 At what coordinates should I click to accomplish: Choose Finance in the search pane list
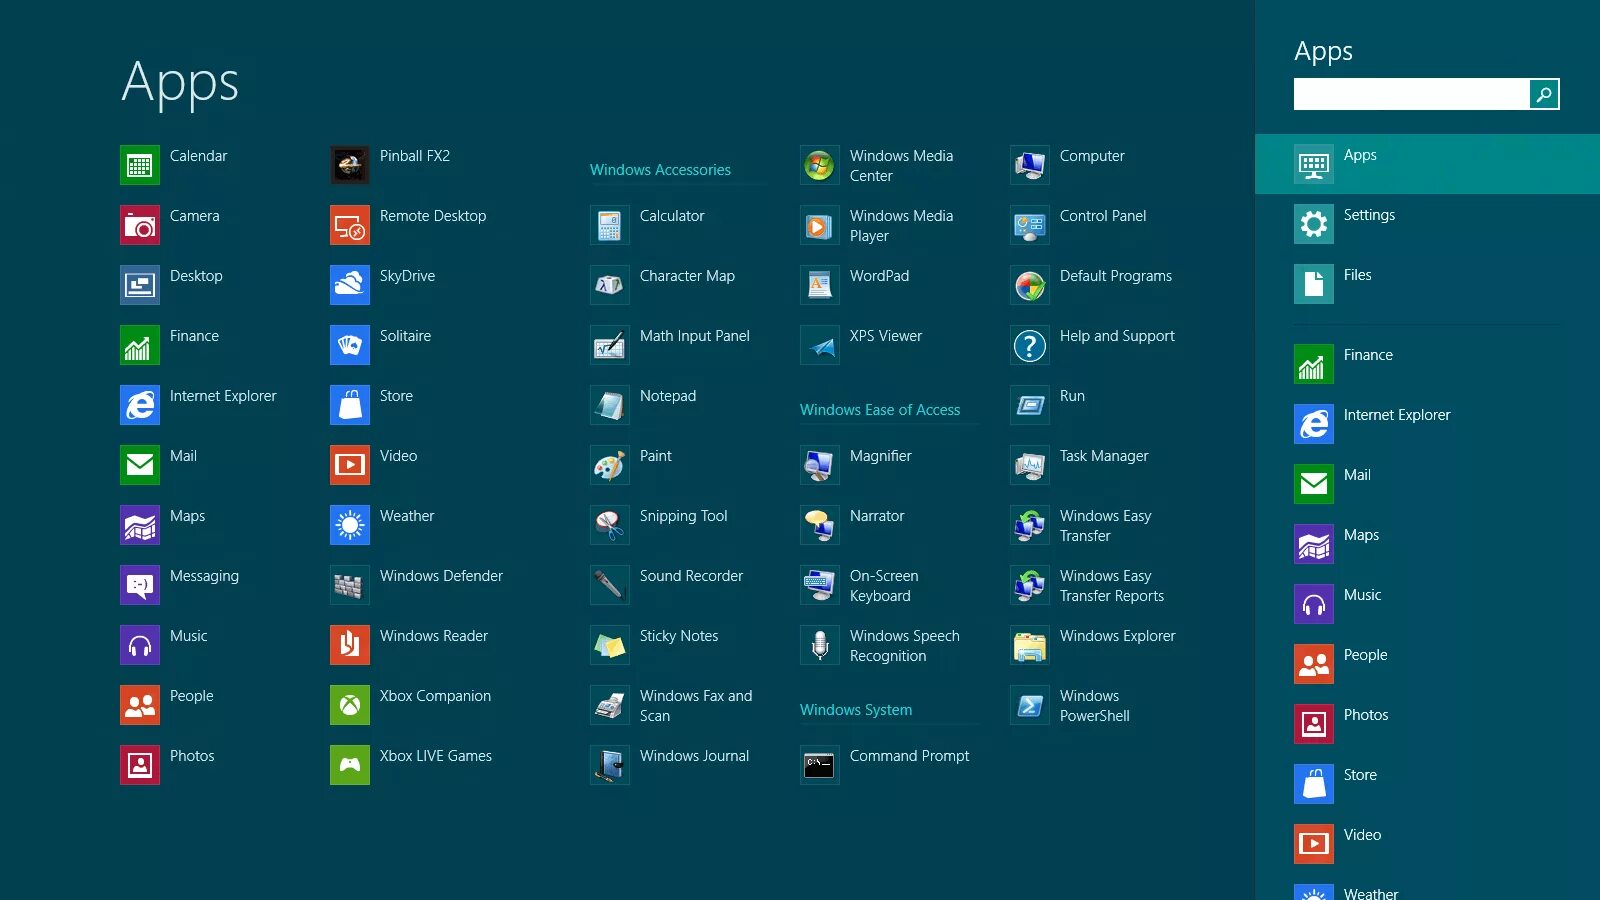(x=1427, y=364)
